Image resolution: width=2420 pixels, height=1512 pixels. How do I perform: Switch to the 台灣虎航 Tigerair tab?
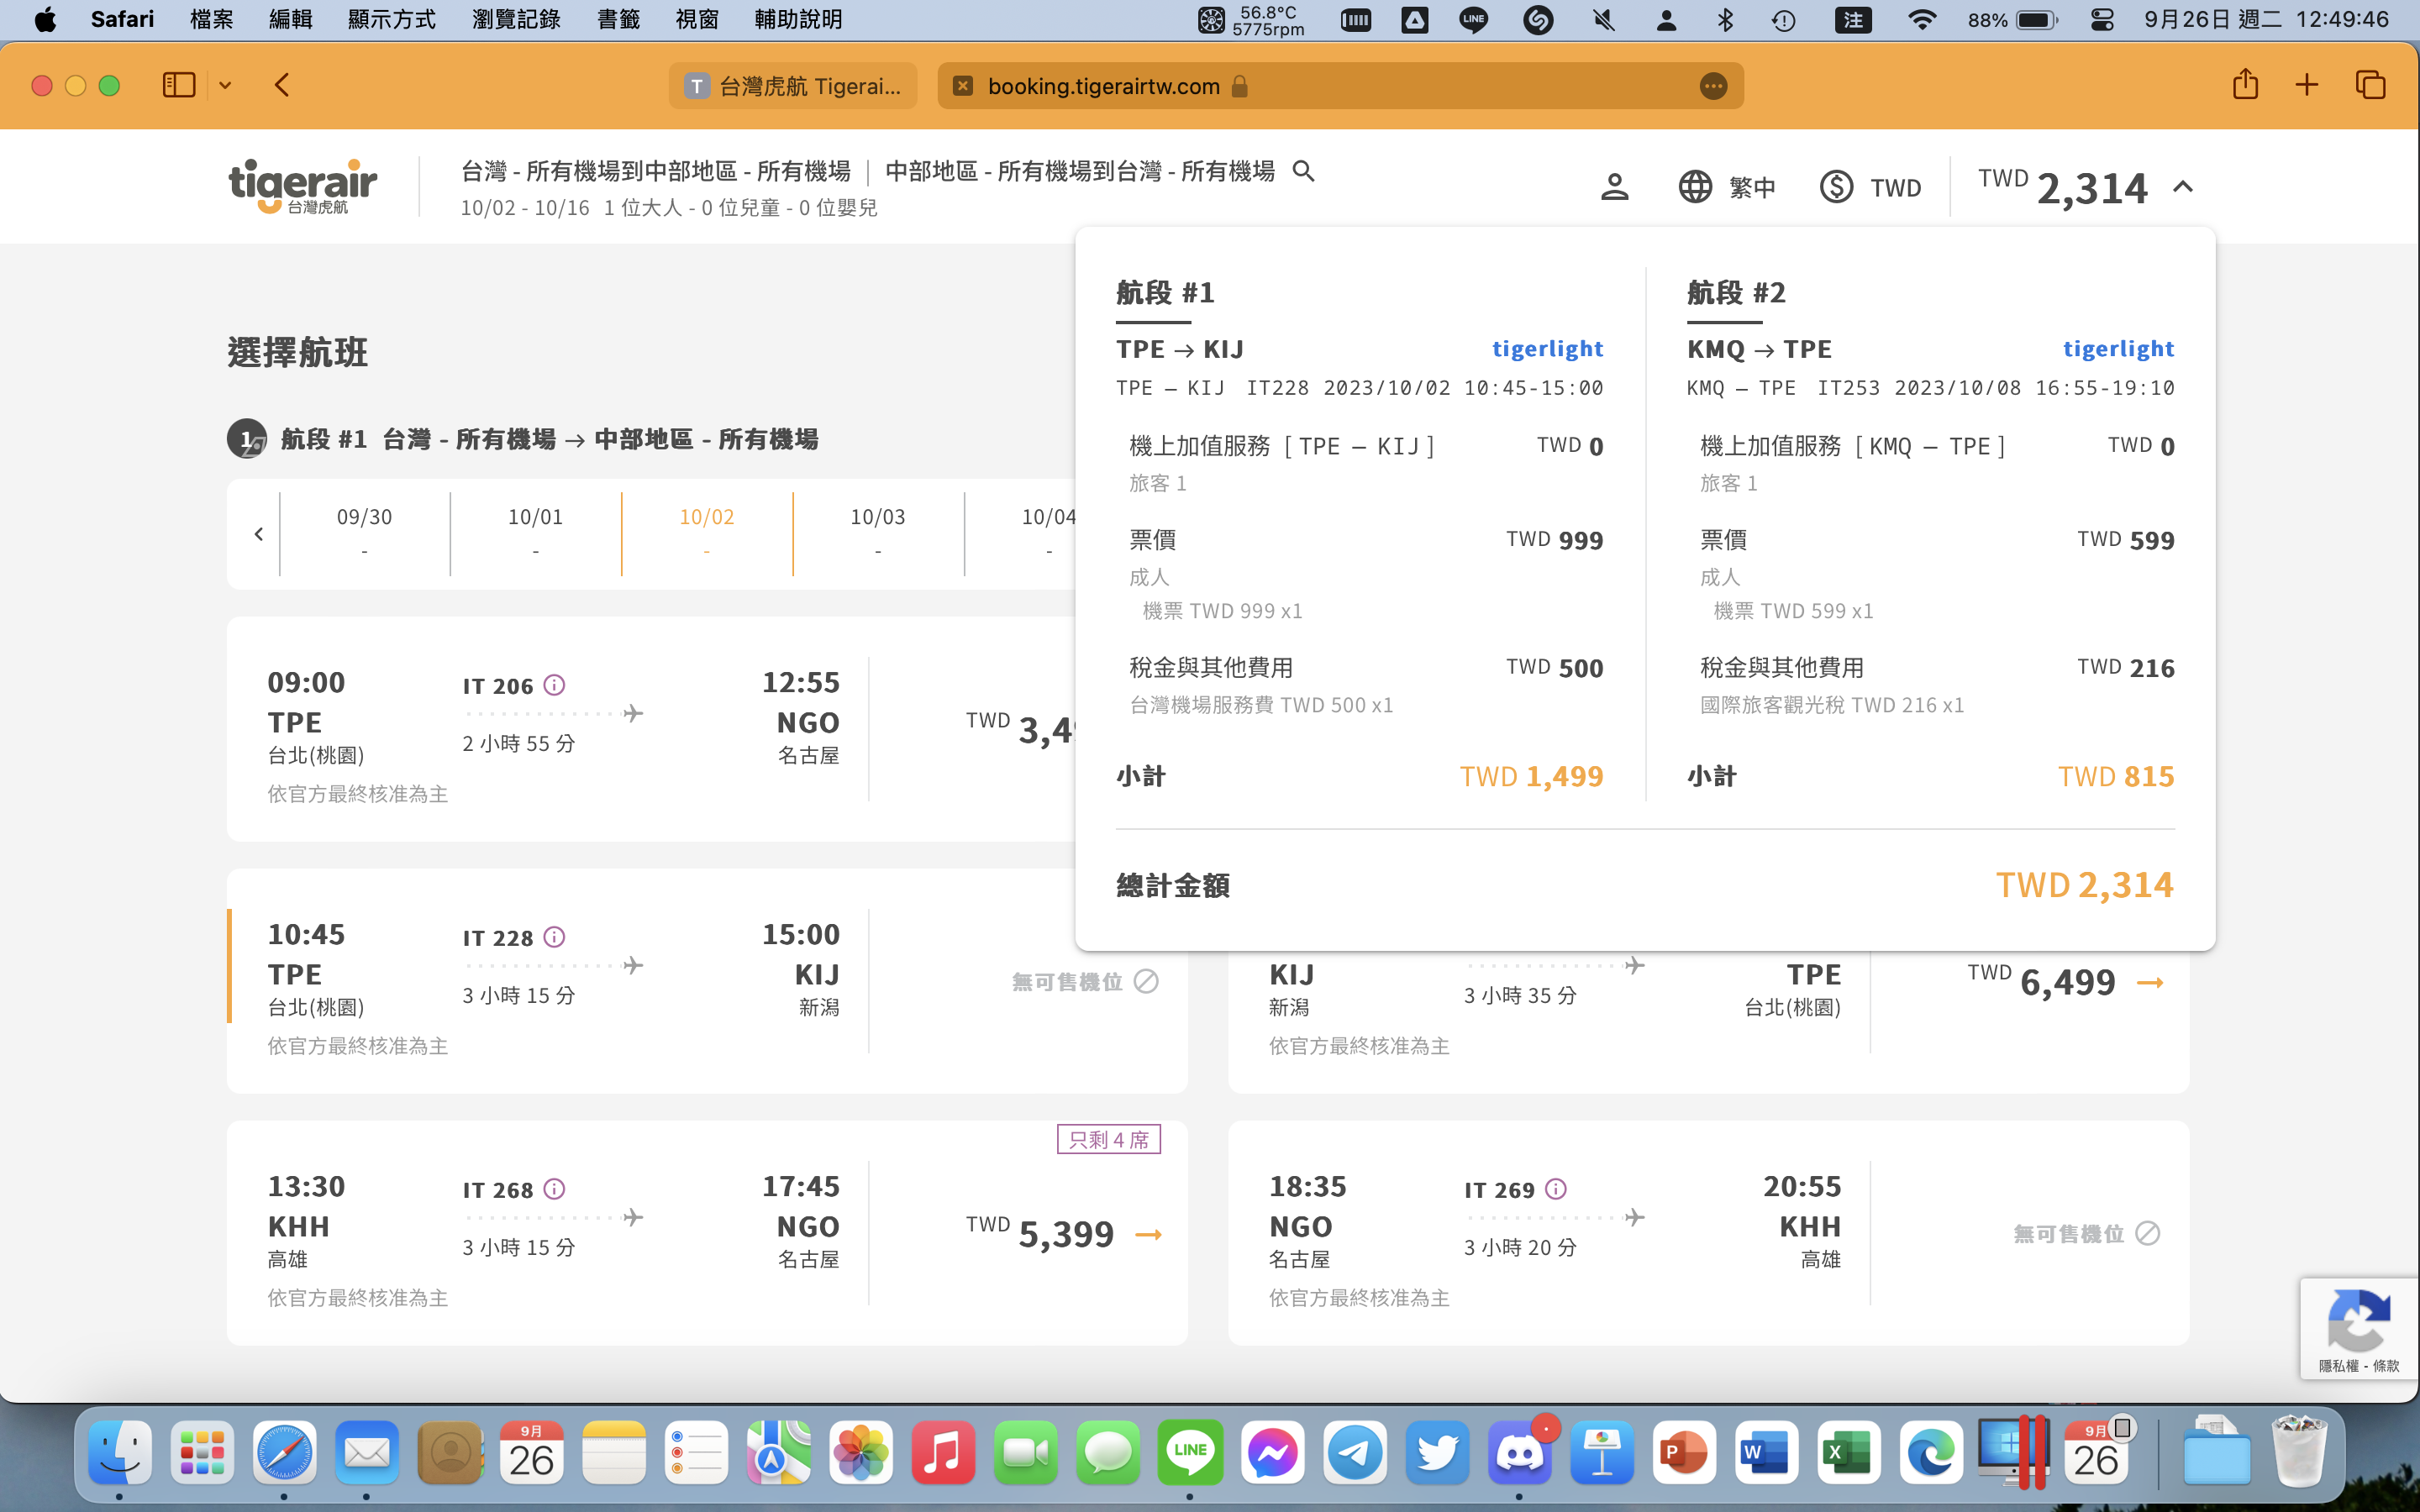tap(793, 86)
